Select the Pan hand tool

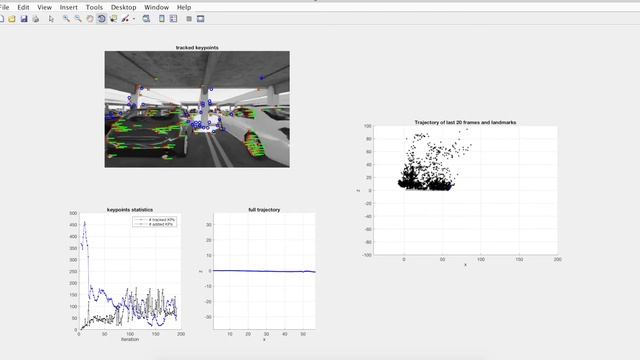pos(90,19)
